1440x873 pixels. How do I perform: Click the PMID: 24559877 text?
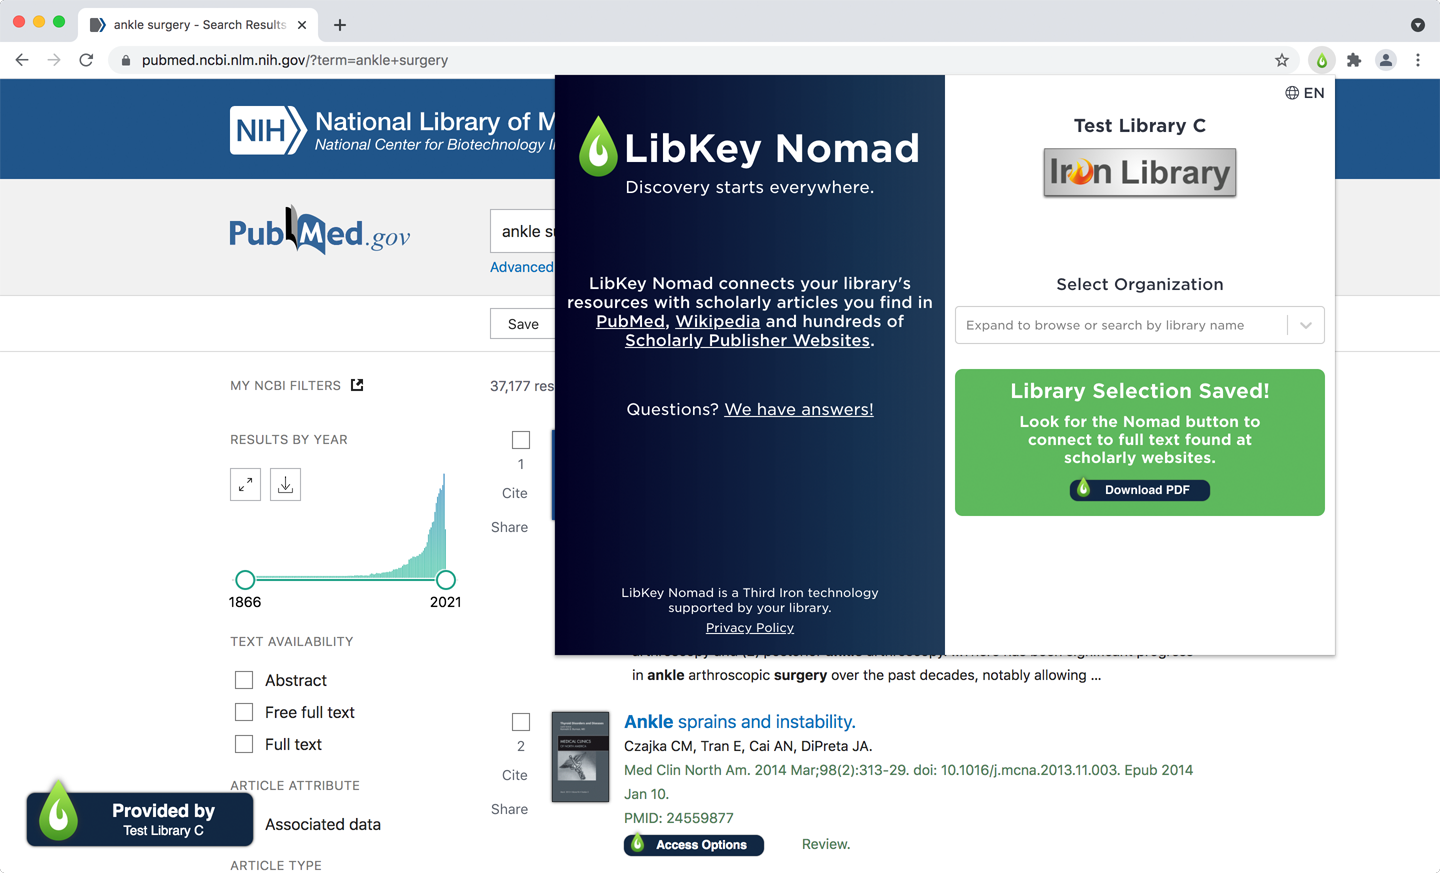[x=679, y=818]
